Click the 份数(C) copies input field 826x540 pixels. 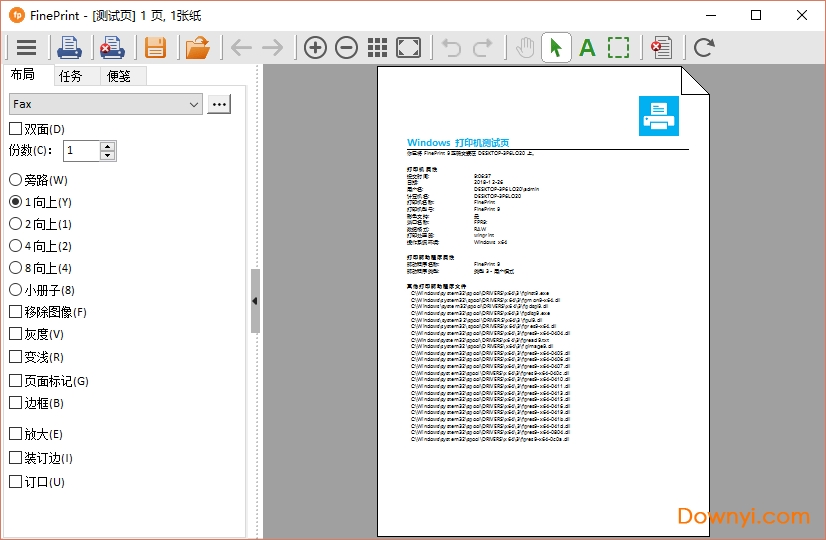82,151
